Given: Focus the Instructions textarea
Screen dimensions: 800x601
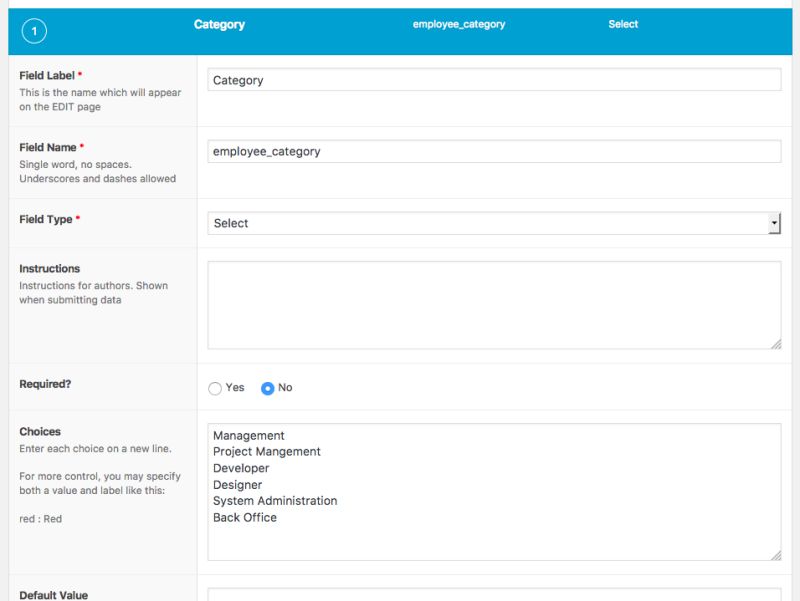Looking at the screenshot, I should point(494,300).
